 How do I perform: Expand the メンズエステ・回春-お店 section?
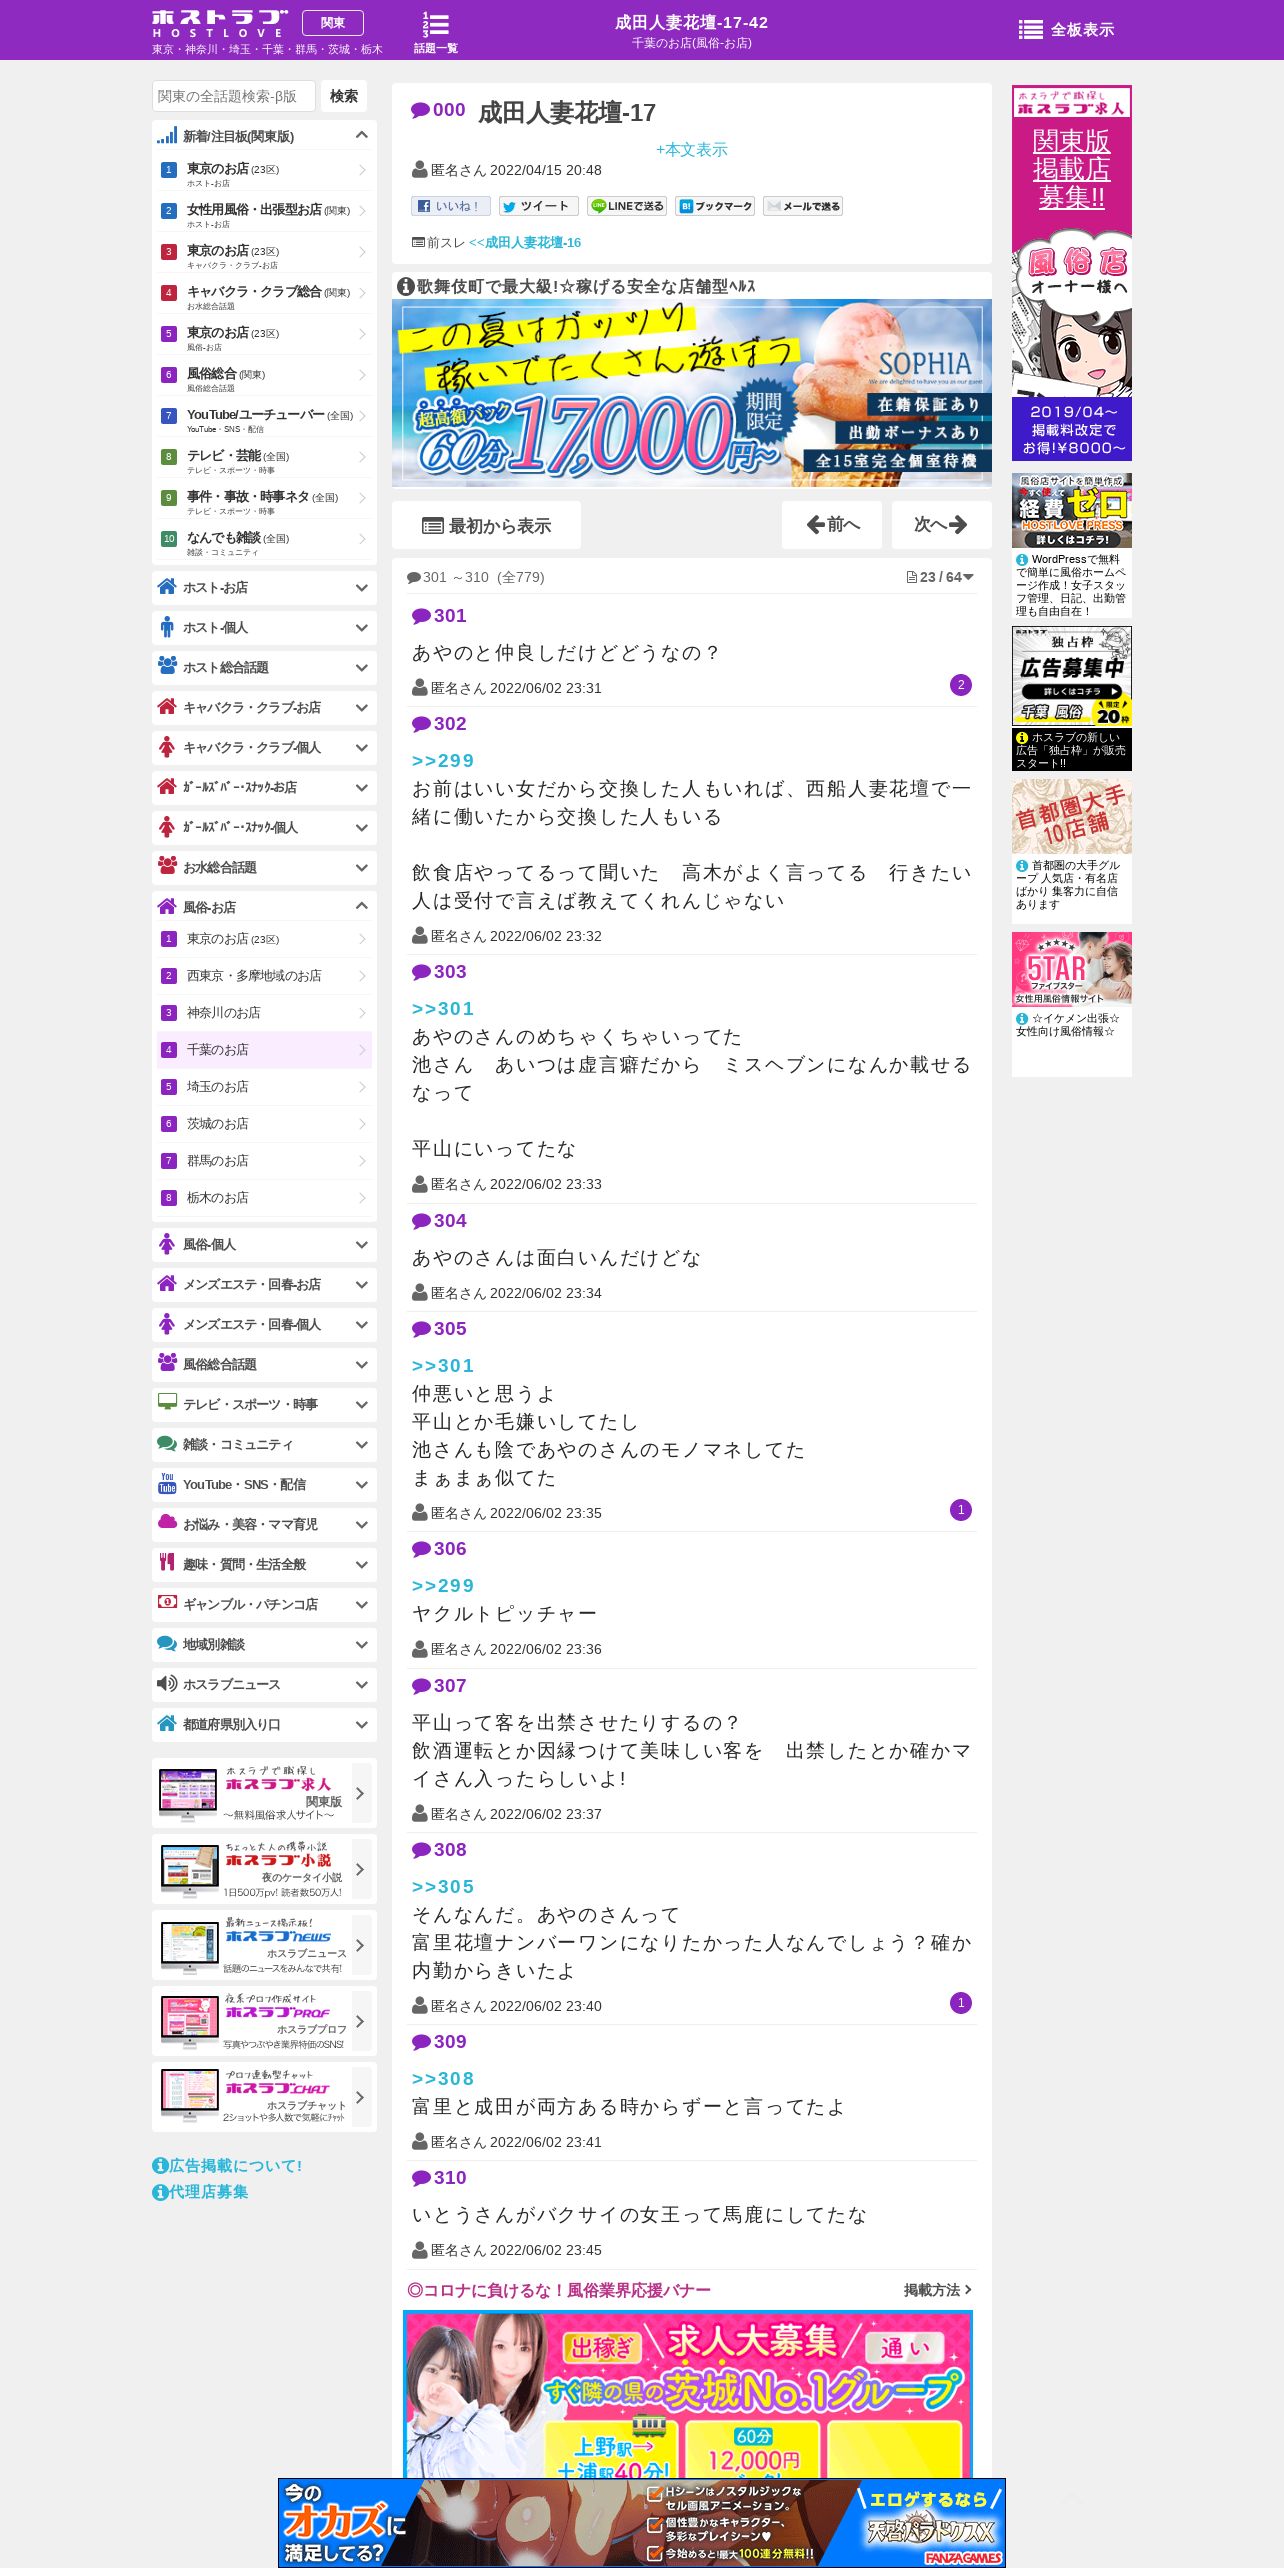click(x=361, y=1284)
